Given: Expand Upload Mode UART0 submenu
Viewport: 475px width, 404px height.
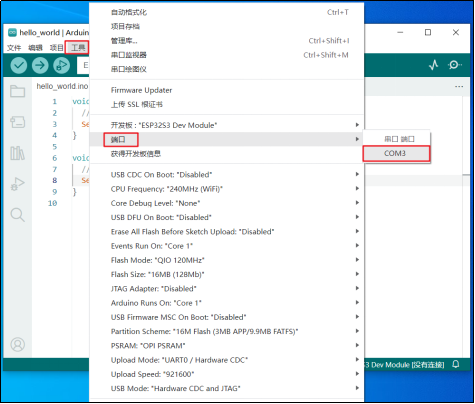Looking at the screenshot, I should 227,360.
